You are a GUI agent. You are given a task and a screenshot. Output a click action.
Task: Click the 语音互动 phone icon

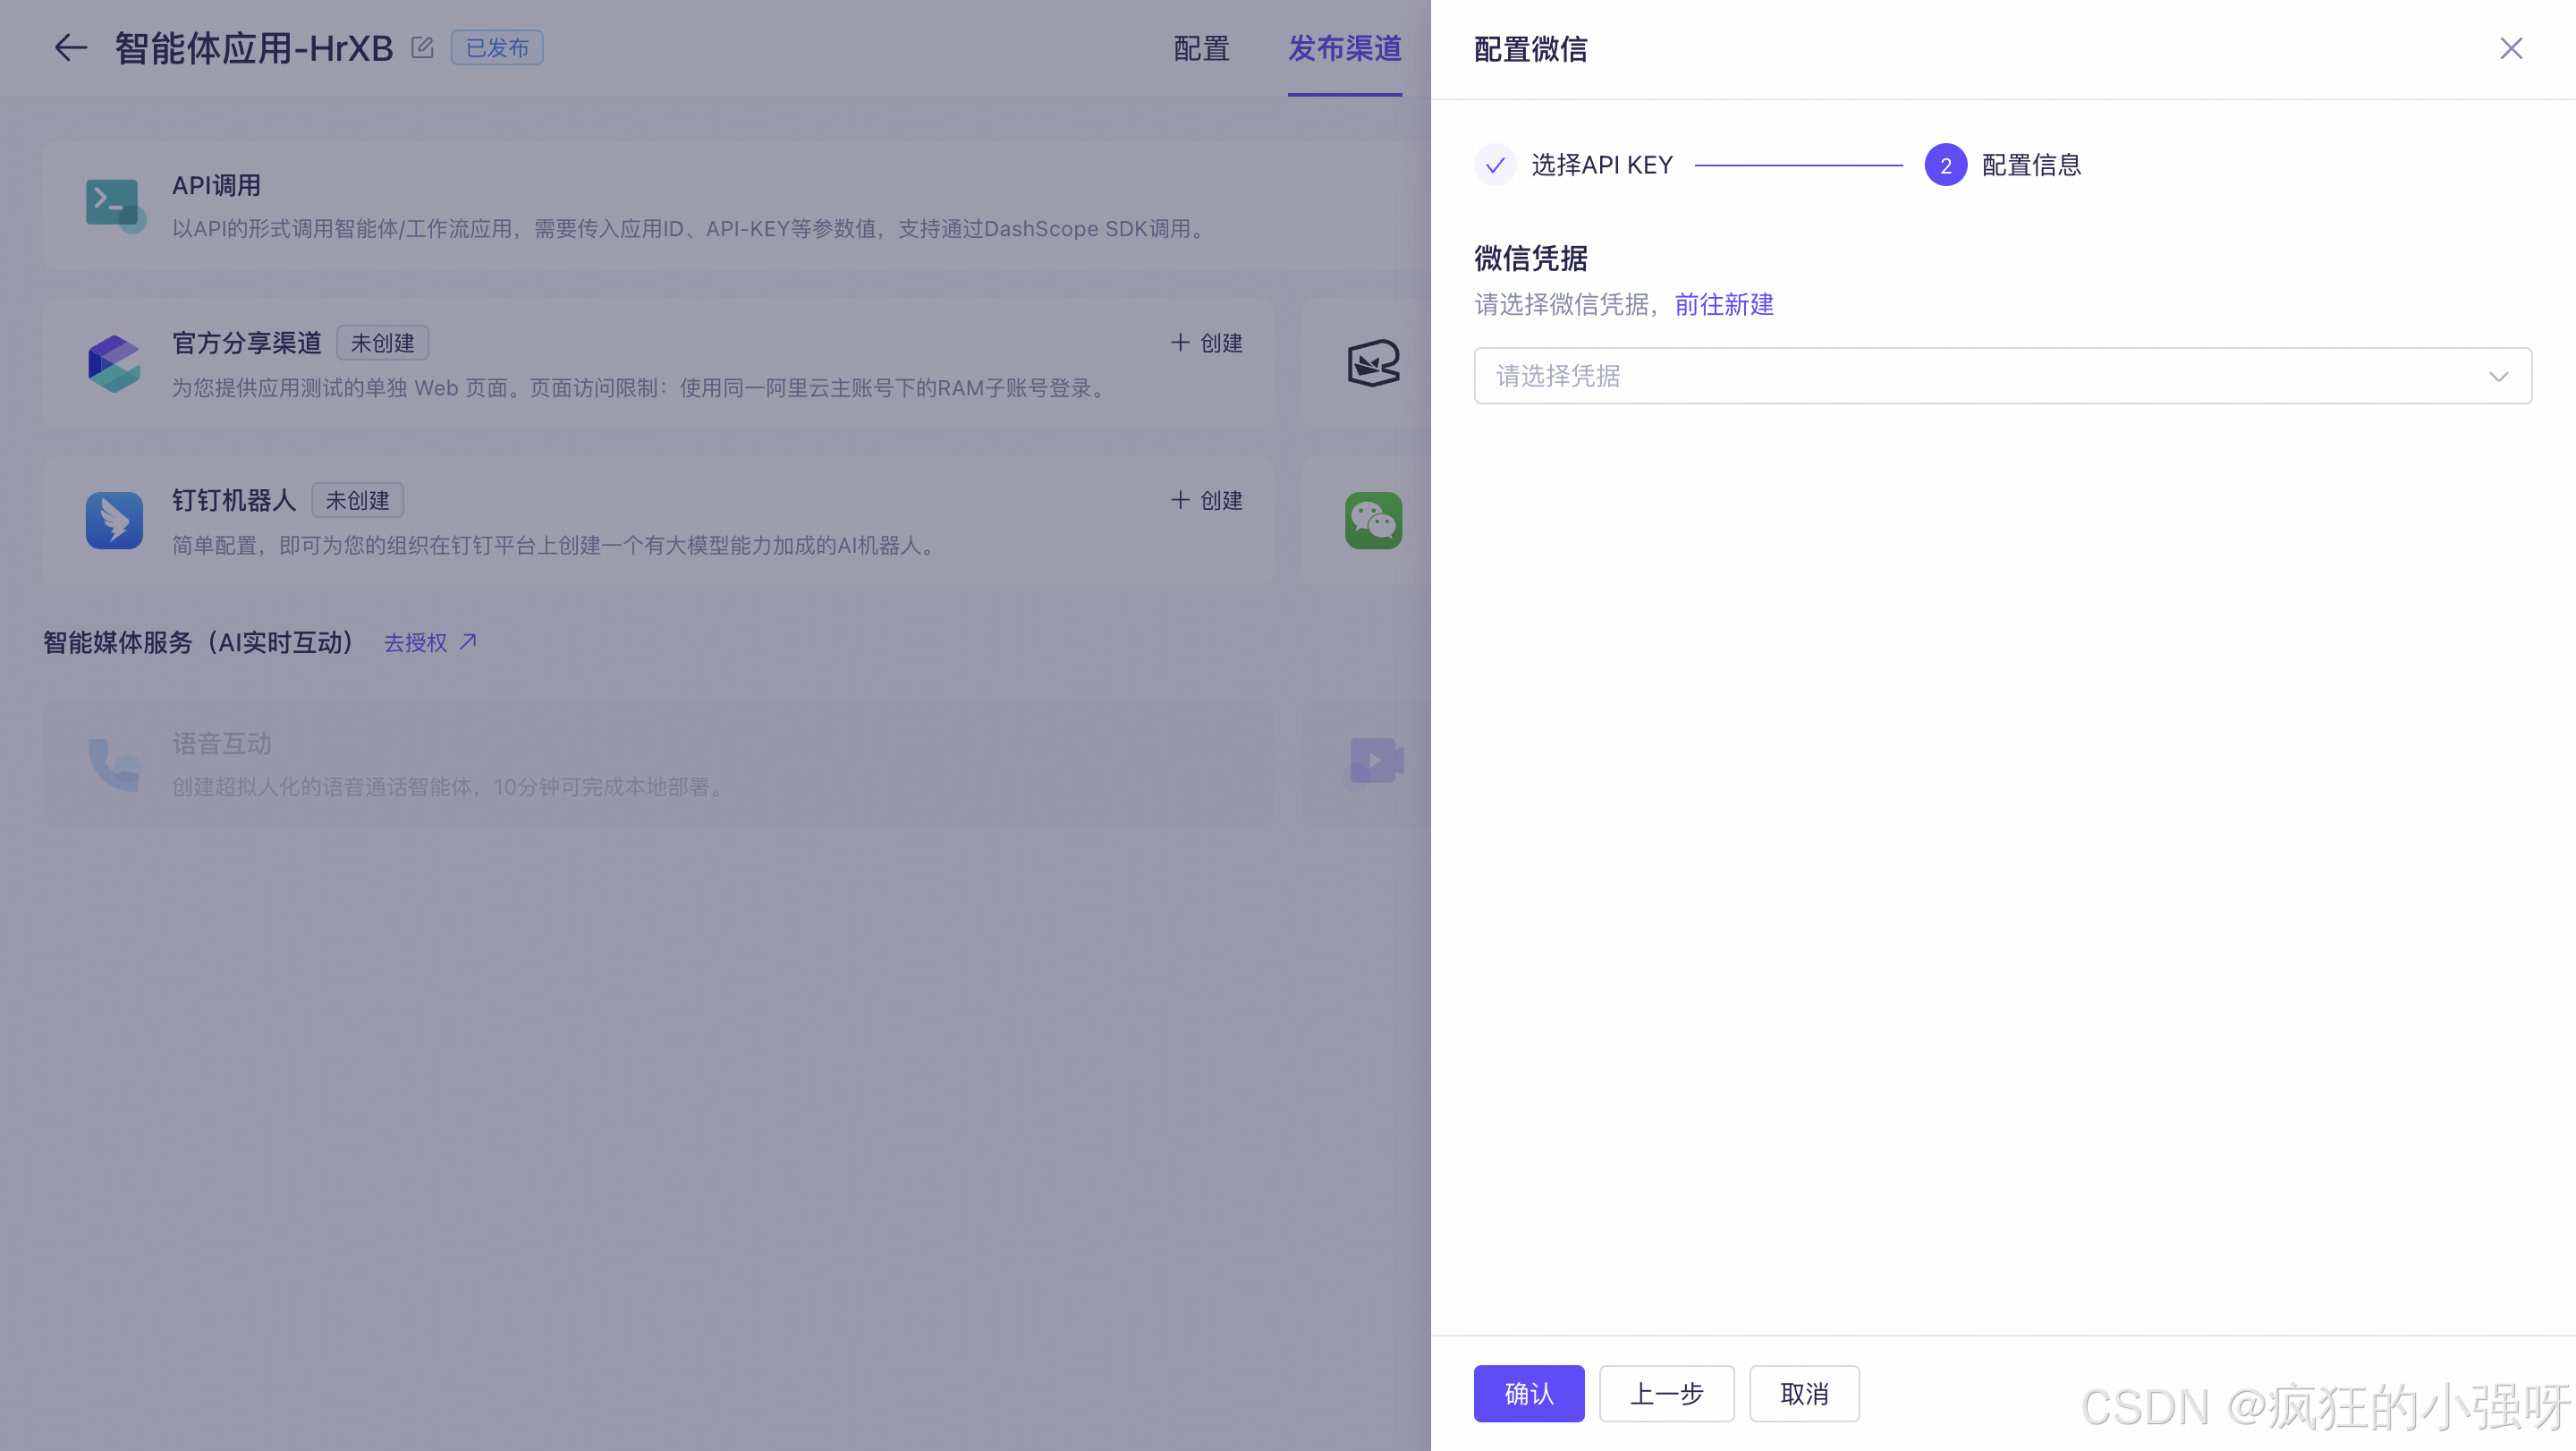pos(114,764)
